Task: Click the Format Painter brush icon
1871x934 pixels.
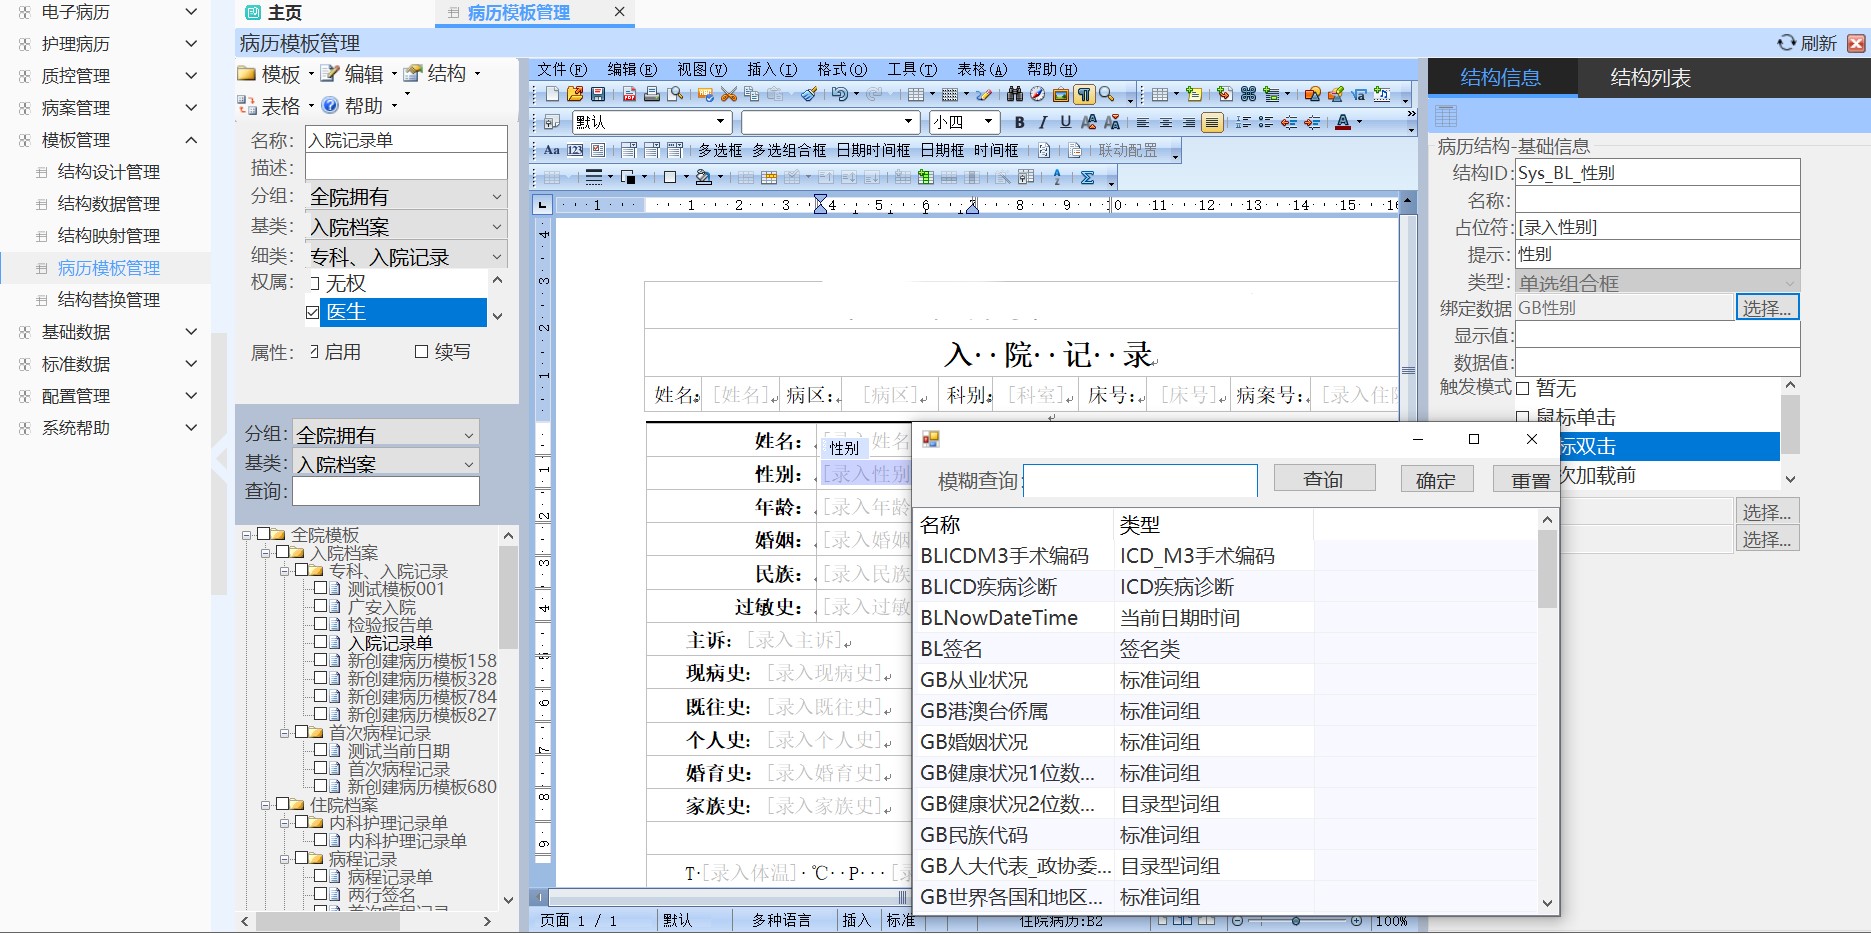Action: coord(809,94)
